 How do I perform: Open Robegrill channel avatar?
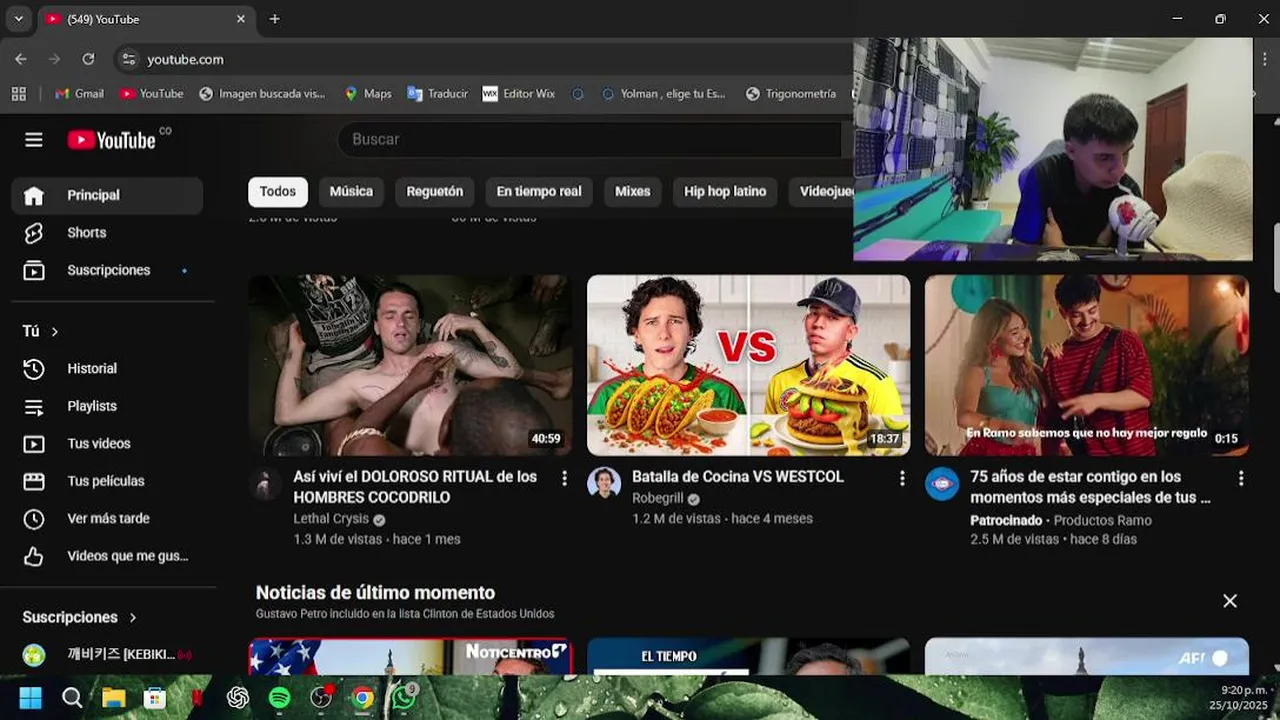click(x=604, y=483)
